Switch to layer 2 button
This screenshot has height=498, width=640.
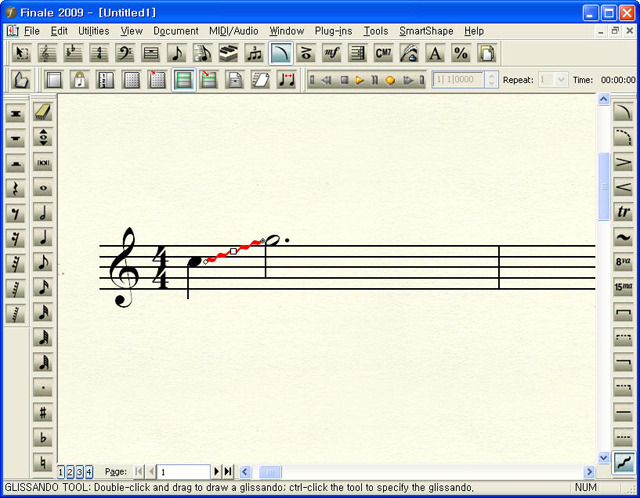click(71, 471)
